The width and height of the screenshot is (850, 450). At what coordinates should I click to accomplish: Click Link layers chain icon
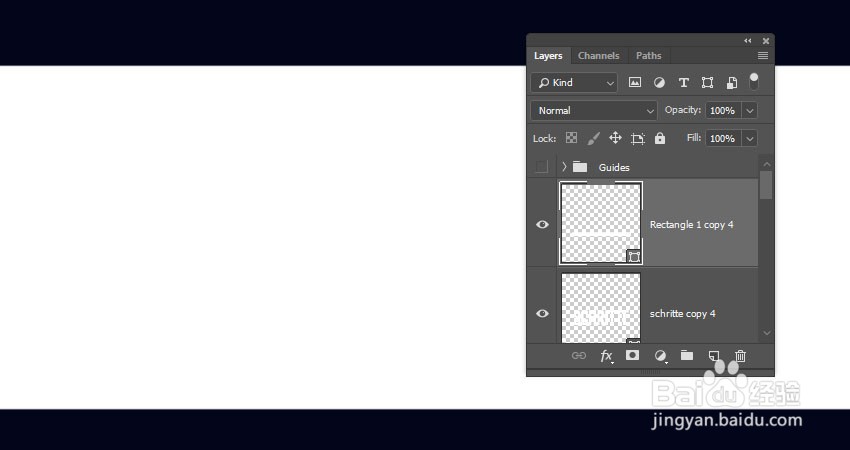[579, 356]
